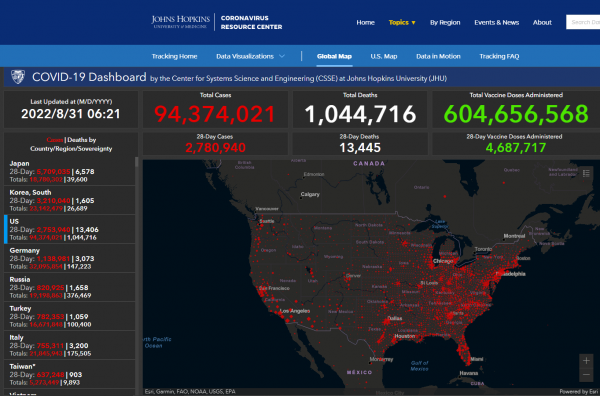Image resolution: width=600 pixels, height=396 pixels.
Task: Switch country list to Cases view
Action: point(54,140)
